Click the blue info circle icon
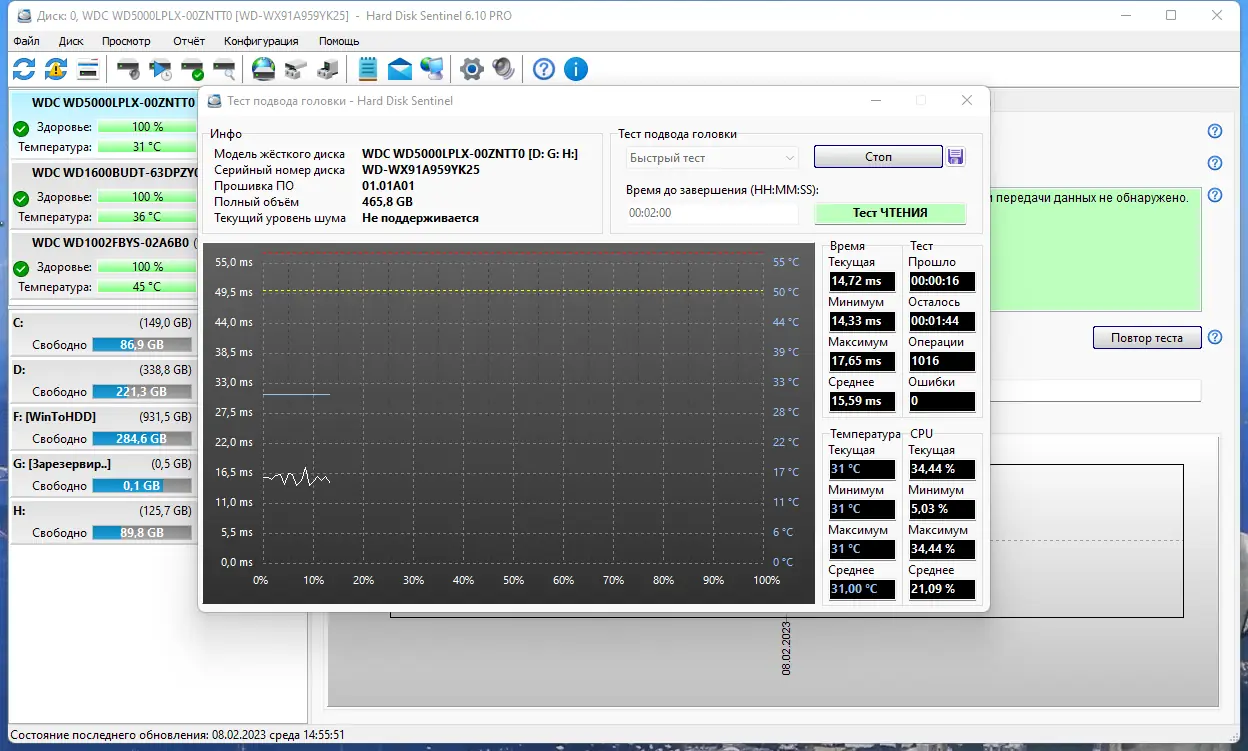The image size is (1248, 751). (x=576, y=69)
